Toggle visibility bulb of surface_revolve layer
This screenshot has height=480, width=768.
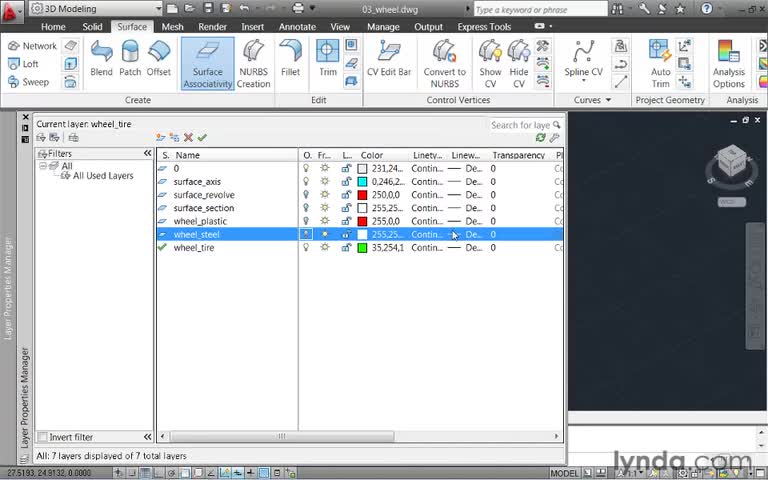click(306, 195)
